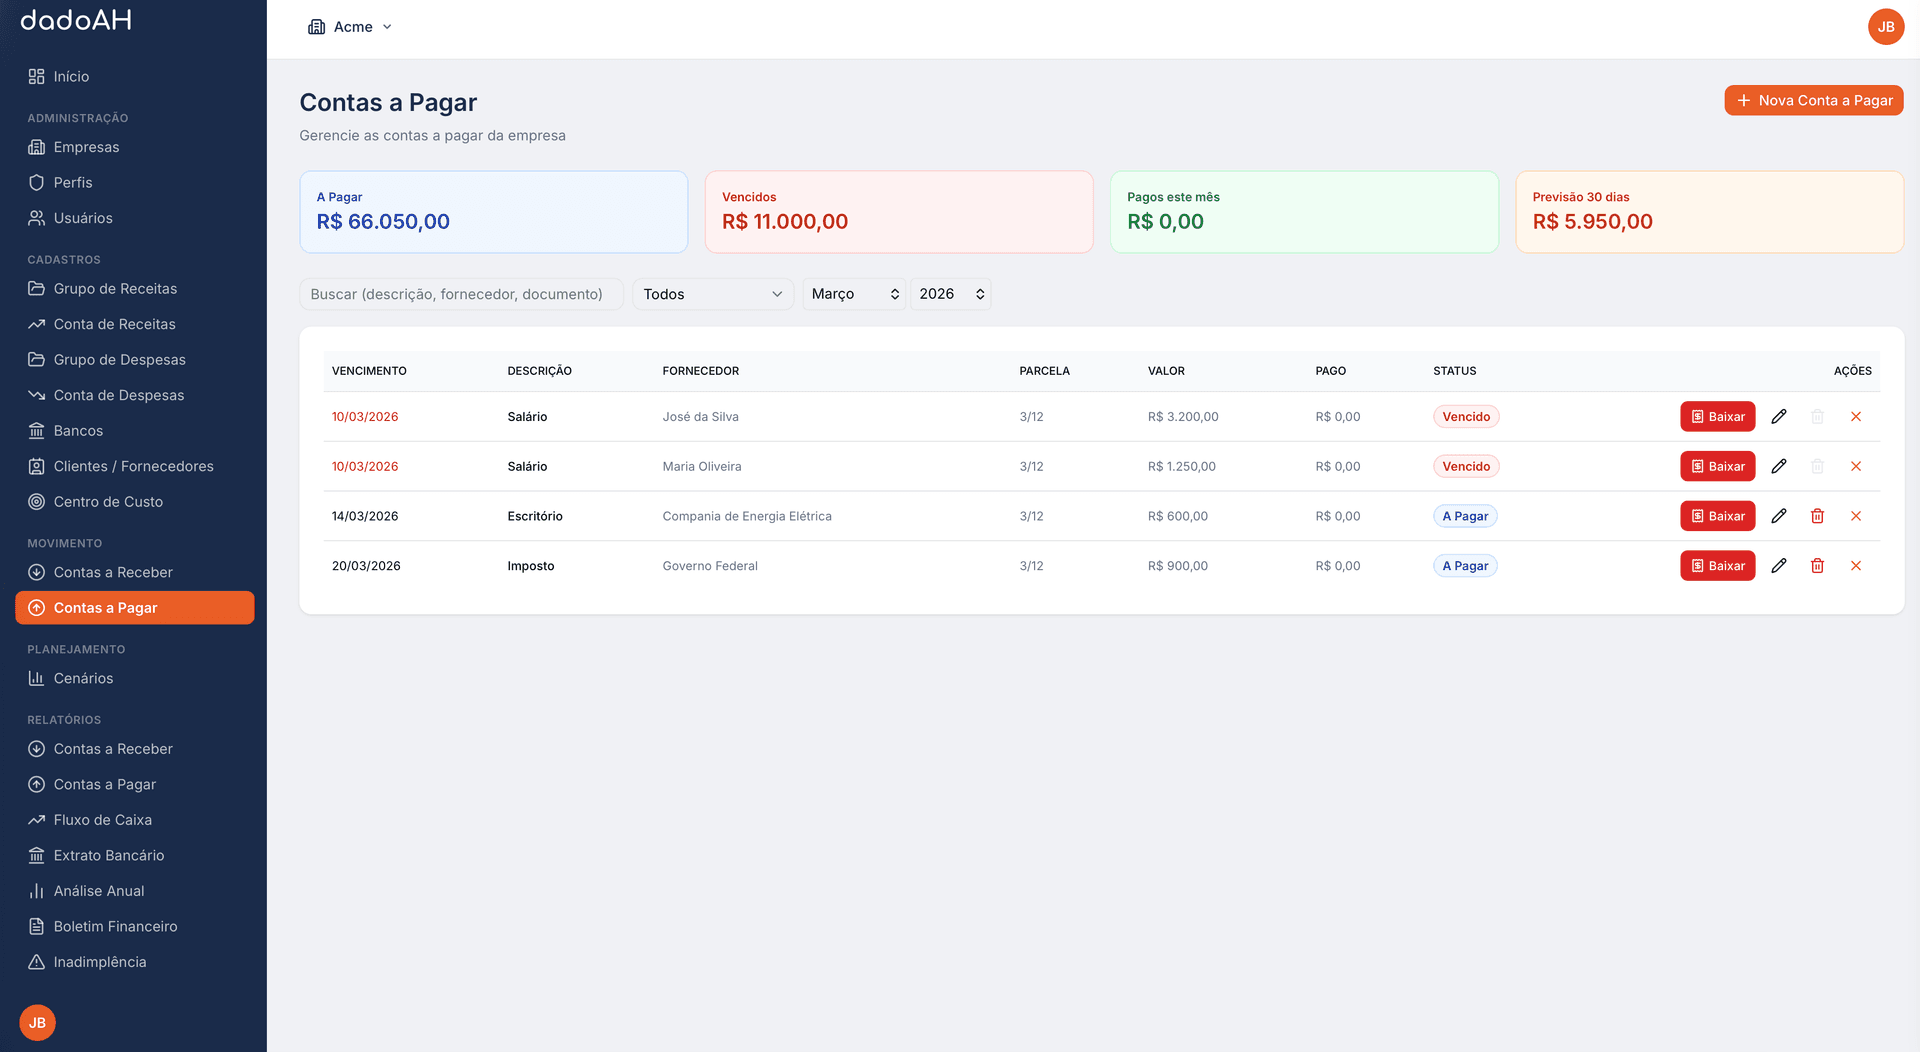Click the trash icon on Imposto row
The image size is (1920, 1052).
point(1817,566)
